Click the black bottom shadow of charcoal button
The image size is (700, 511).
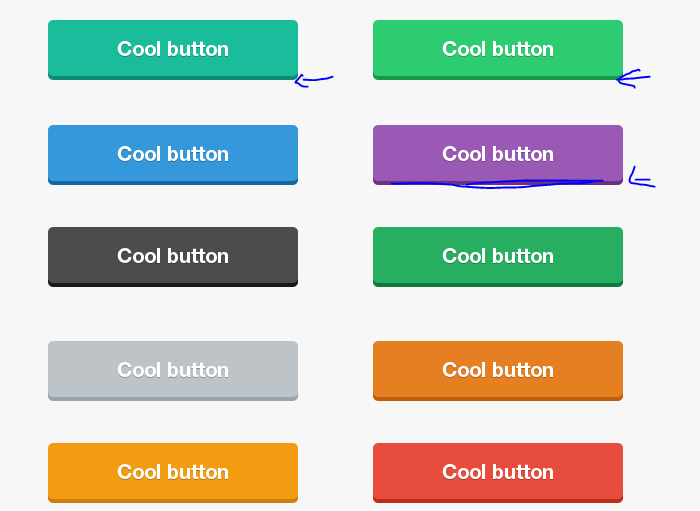[x=172, y=284]
